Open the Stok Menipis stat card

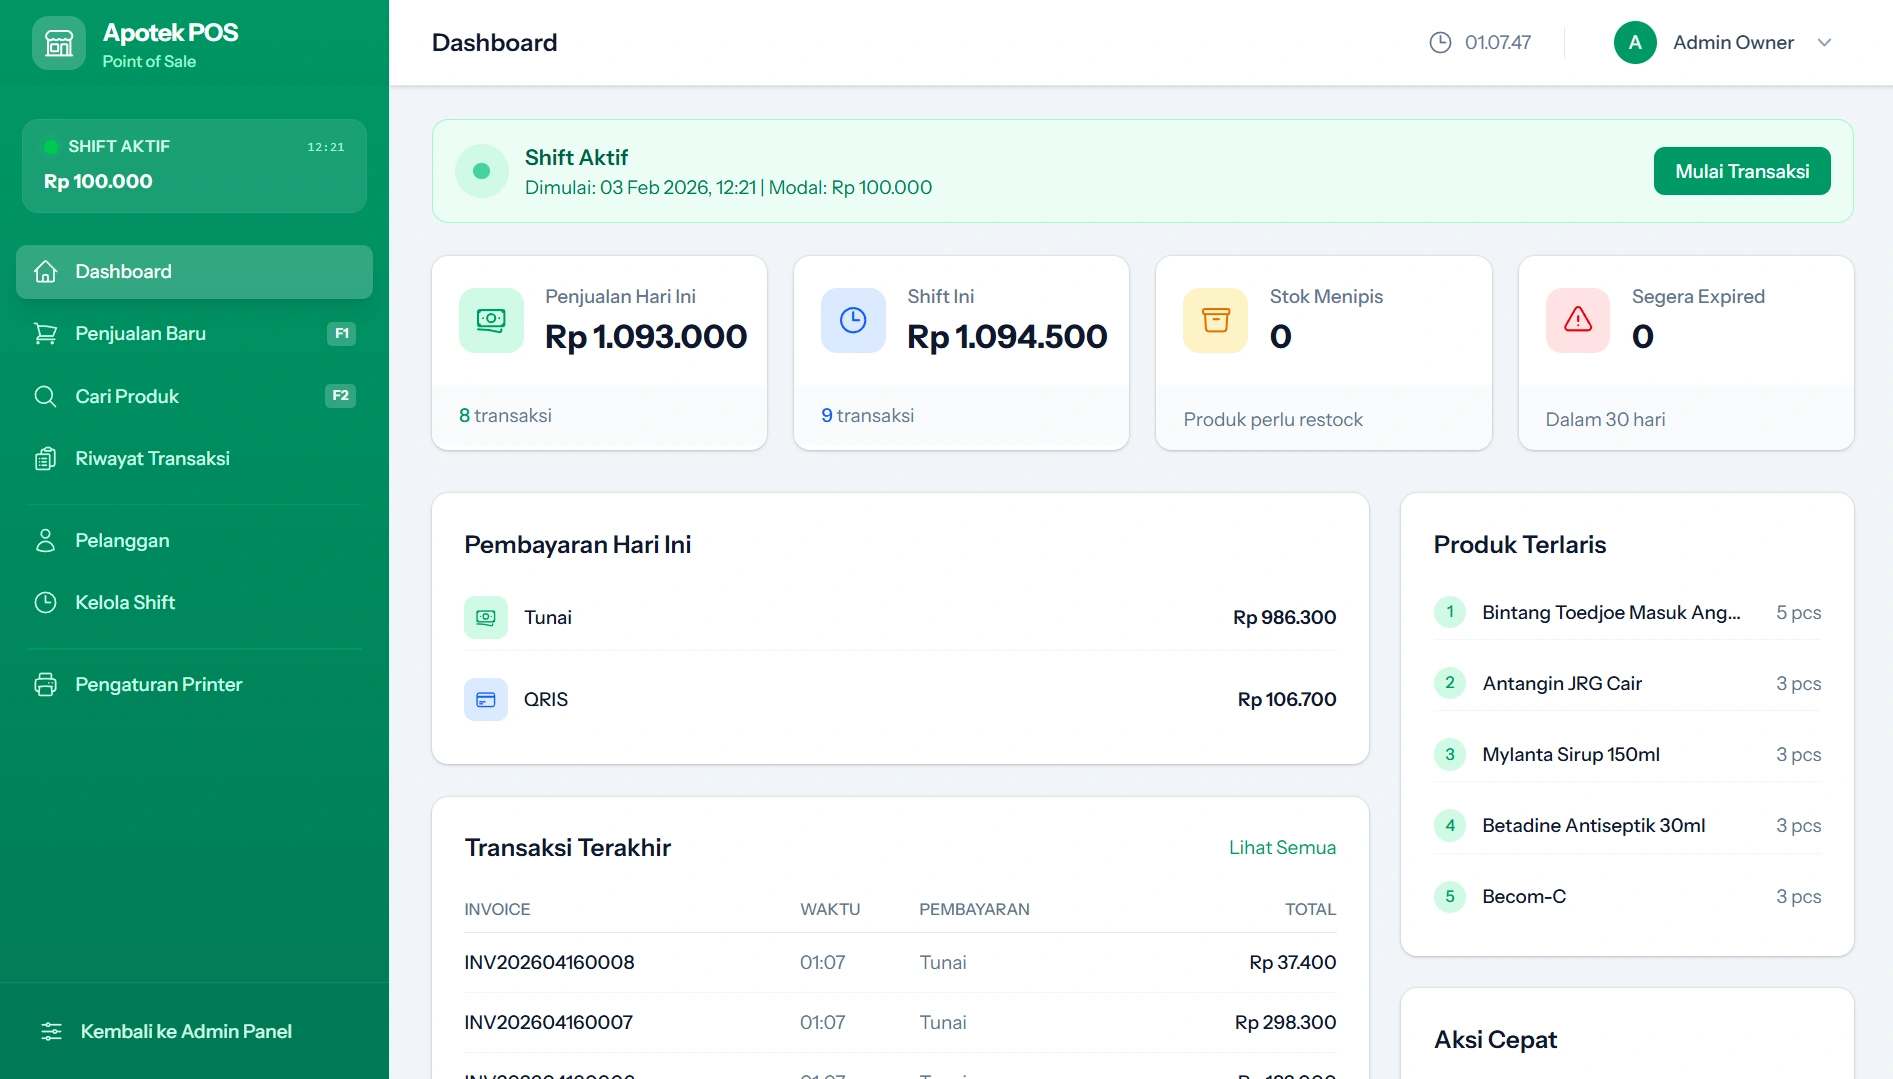pos(1324,353)
